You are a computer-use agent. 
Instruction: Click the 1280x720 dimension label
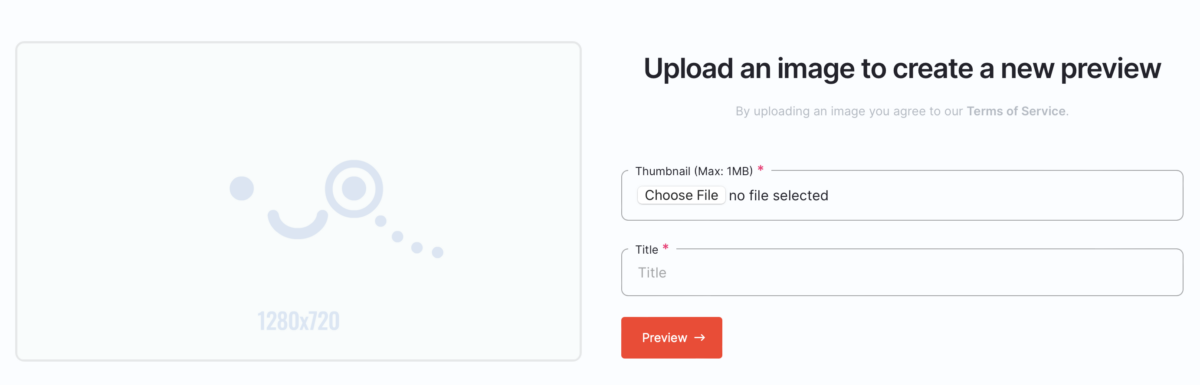298,321
